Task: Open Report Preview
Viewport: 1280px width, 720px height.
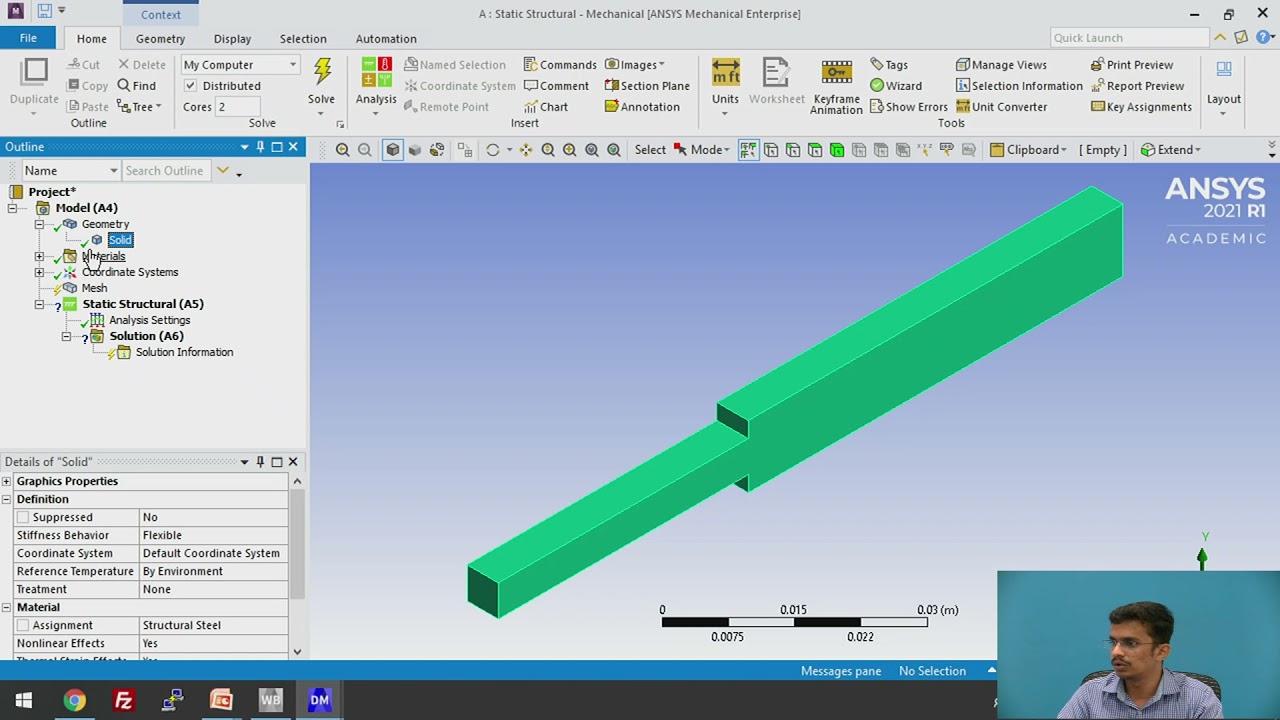Action: coord(1137,86)
